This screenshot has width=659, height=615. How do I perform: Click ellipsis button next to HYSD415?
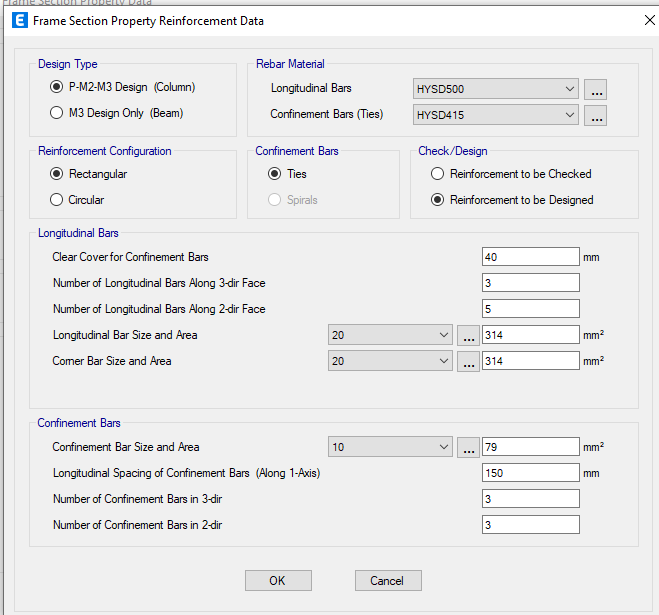(x=596, y=115)
